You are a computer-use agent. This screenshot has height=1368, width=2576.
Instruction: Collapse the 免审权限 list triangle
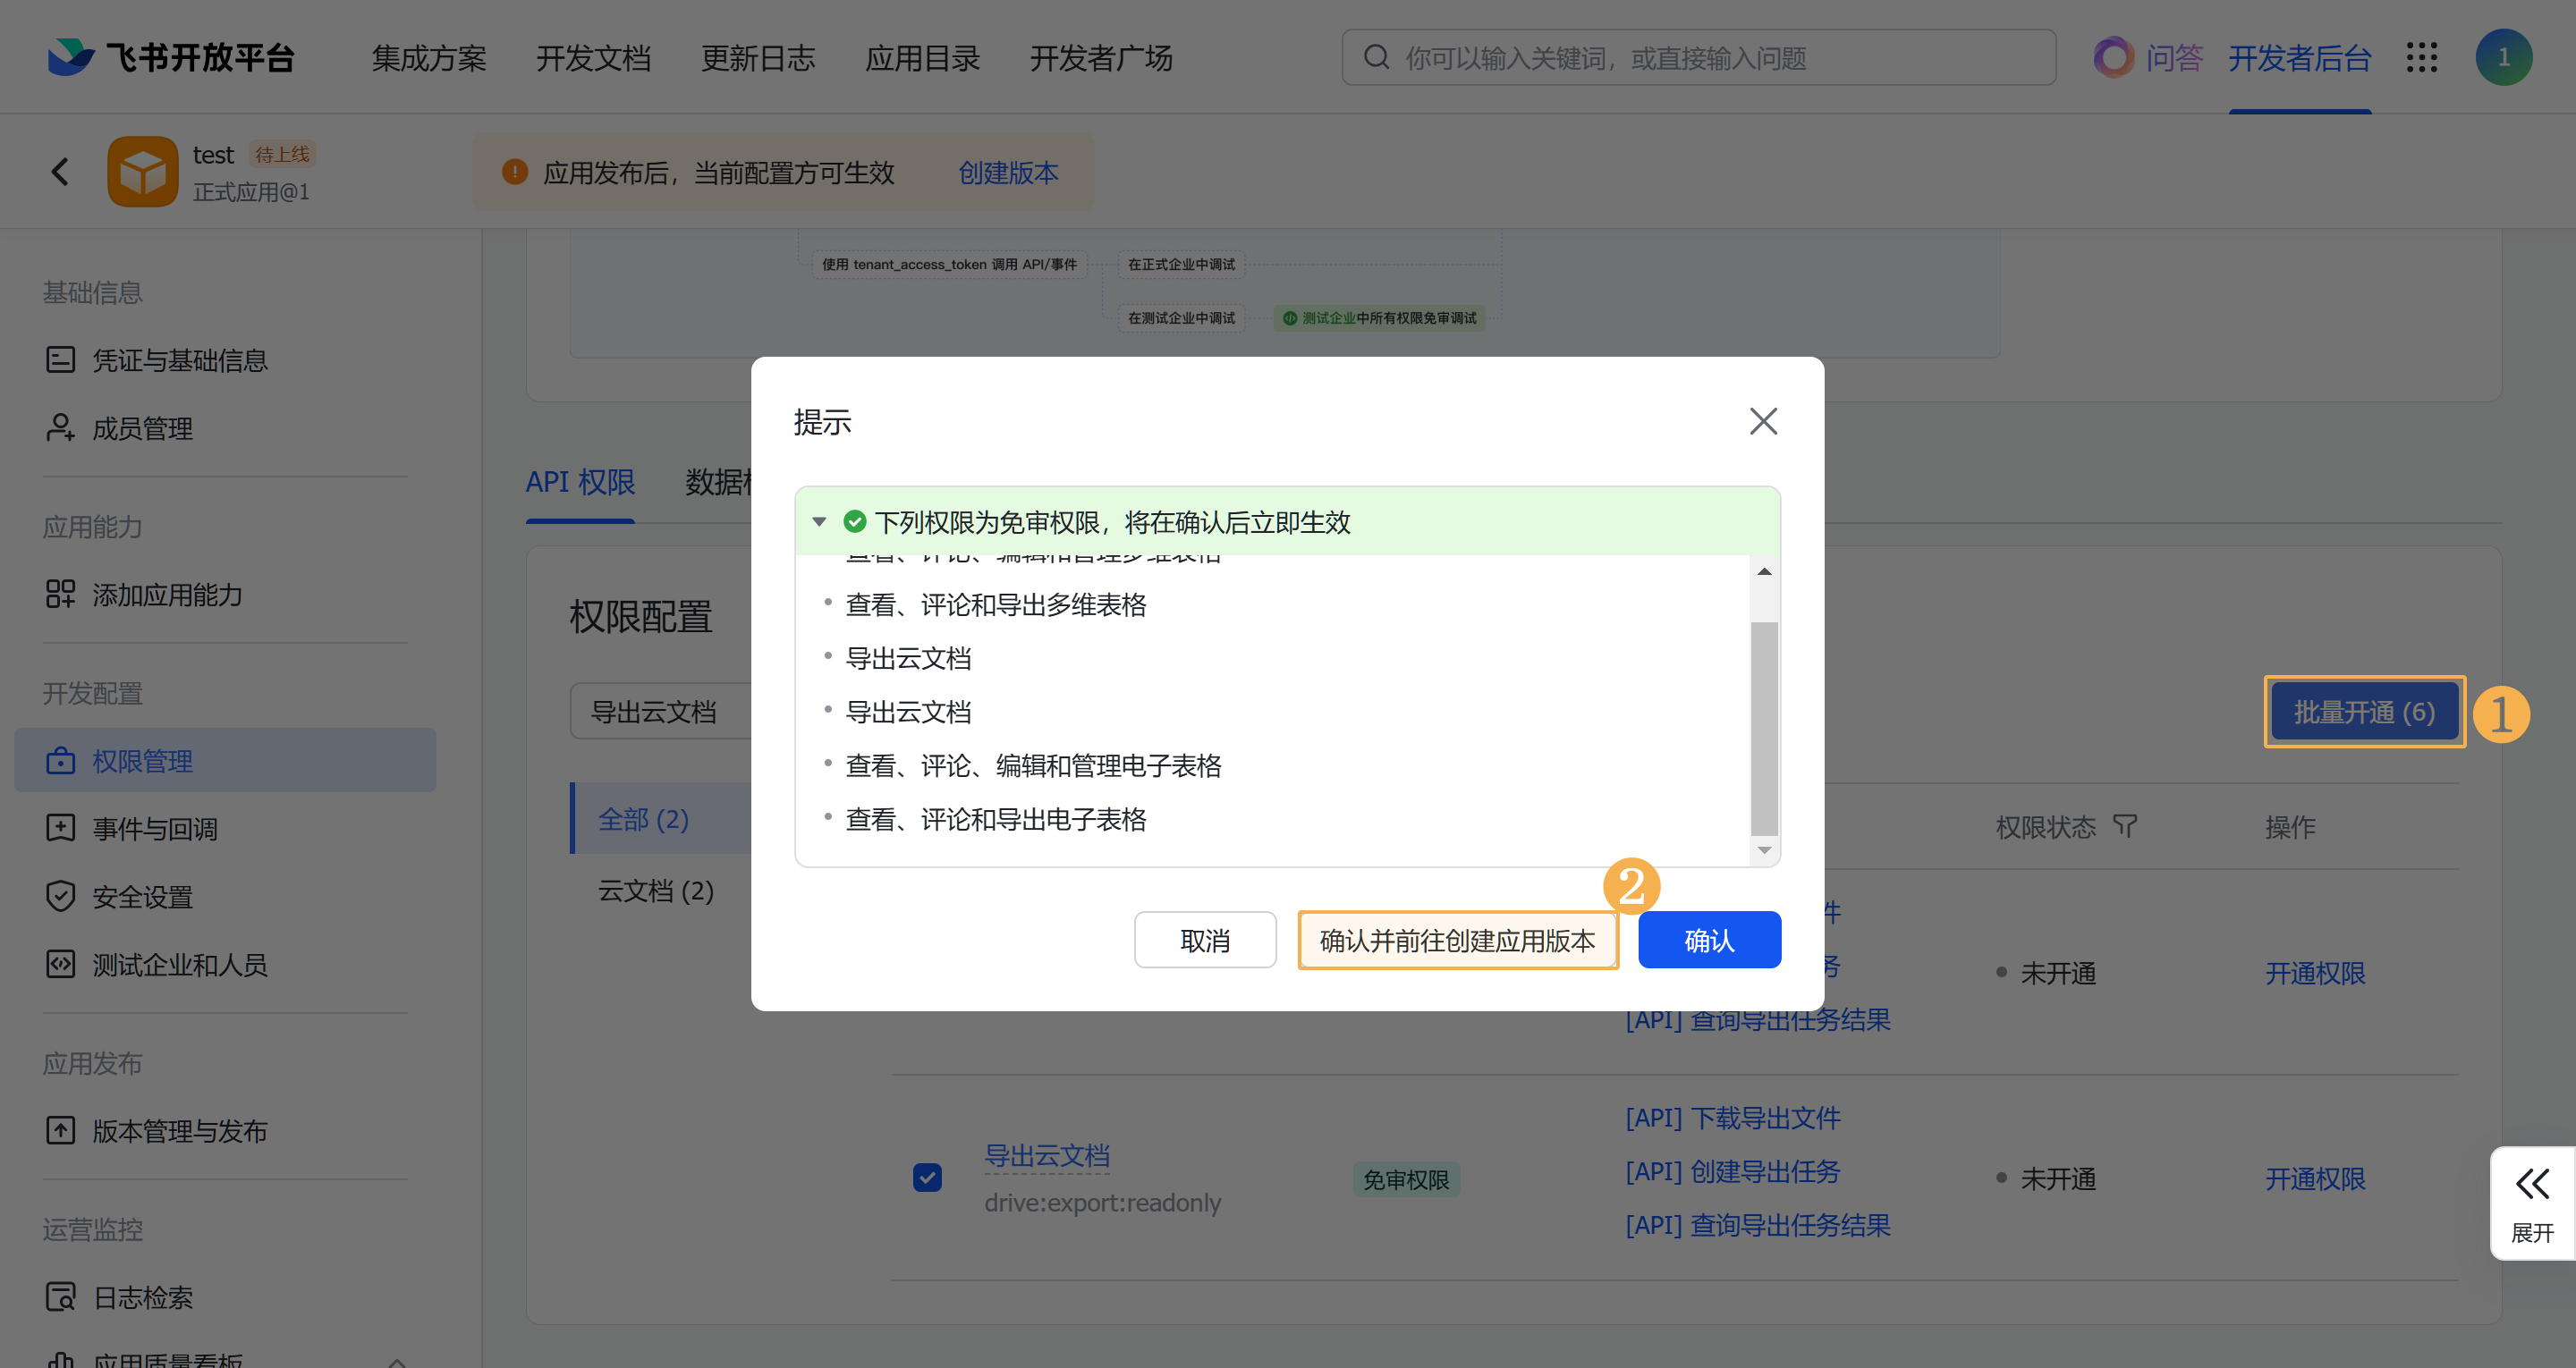coord(819,521)
